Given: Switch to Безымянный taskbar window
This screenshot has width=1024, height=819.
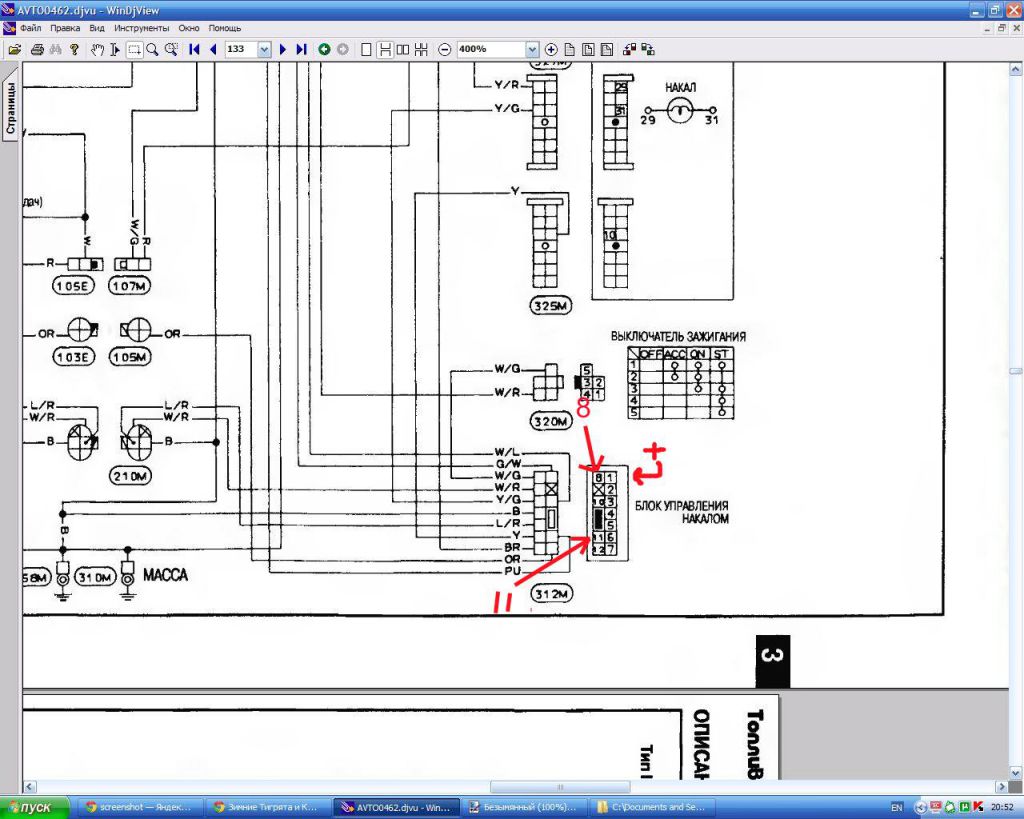Looking at the screenshot, I should tap(522, 807).
